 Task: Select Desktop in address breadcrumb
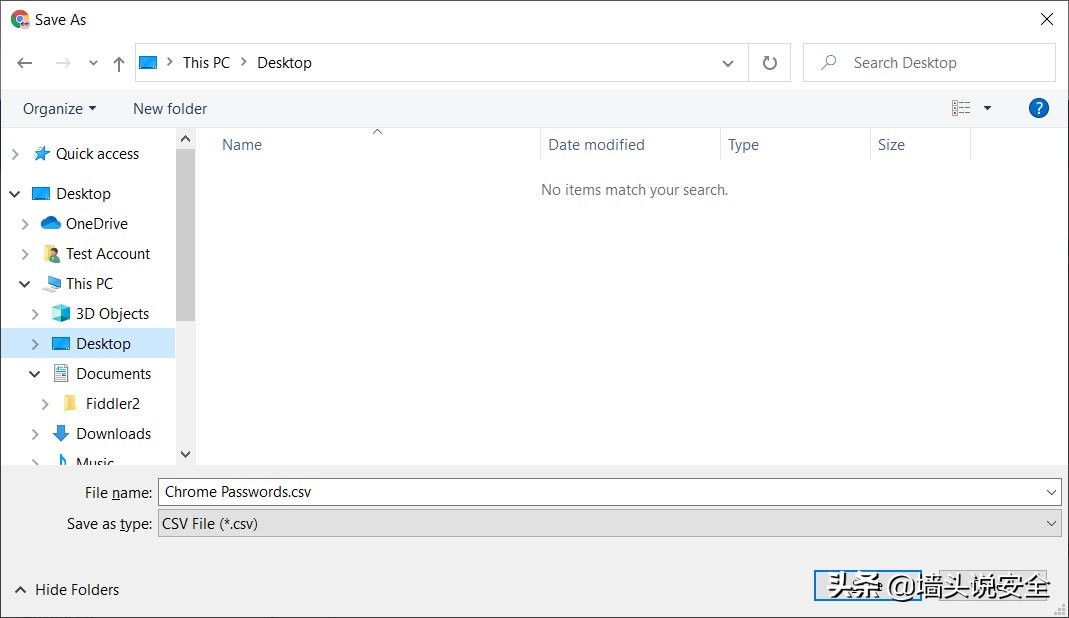pyautogui.click(x=284, y=63)
